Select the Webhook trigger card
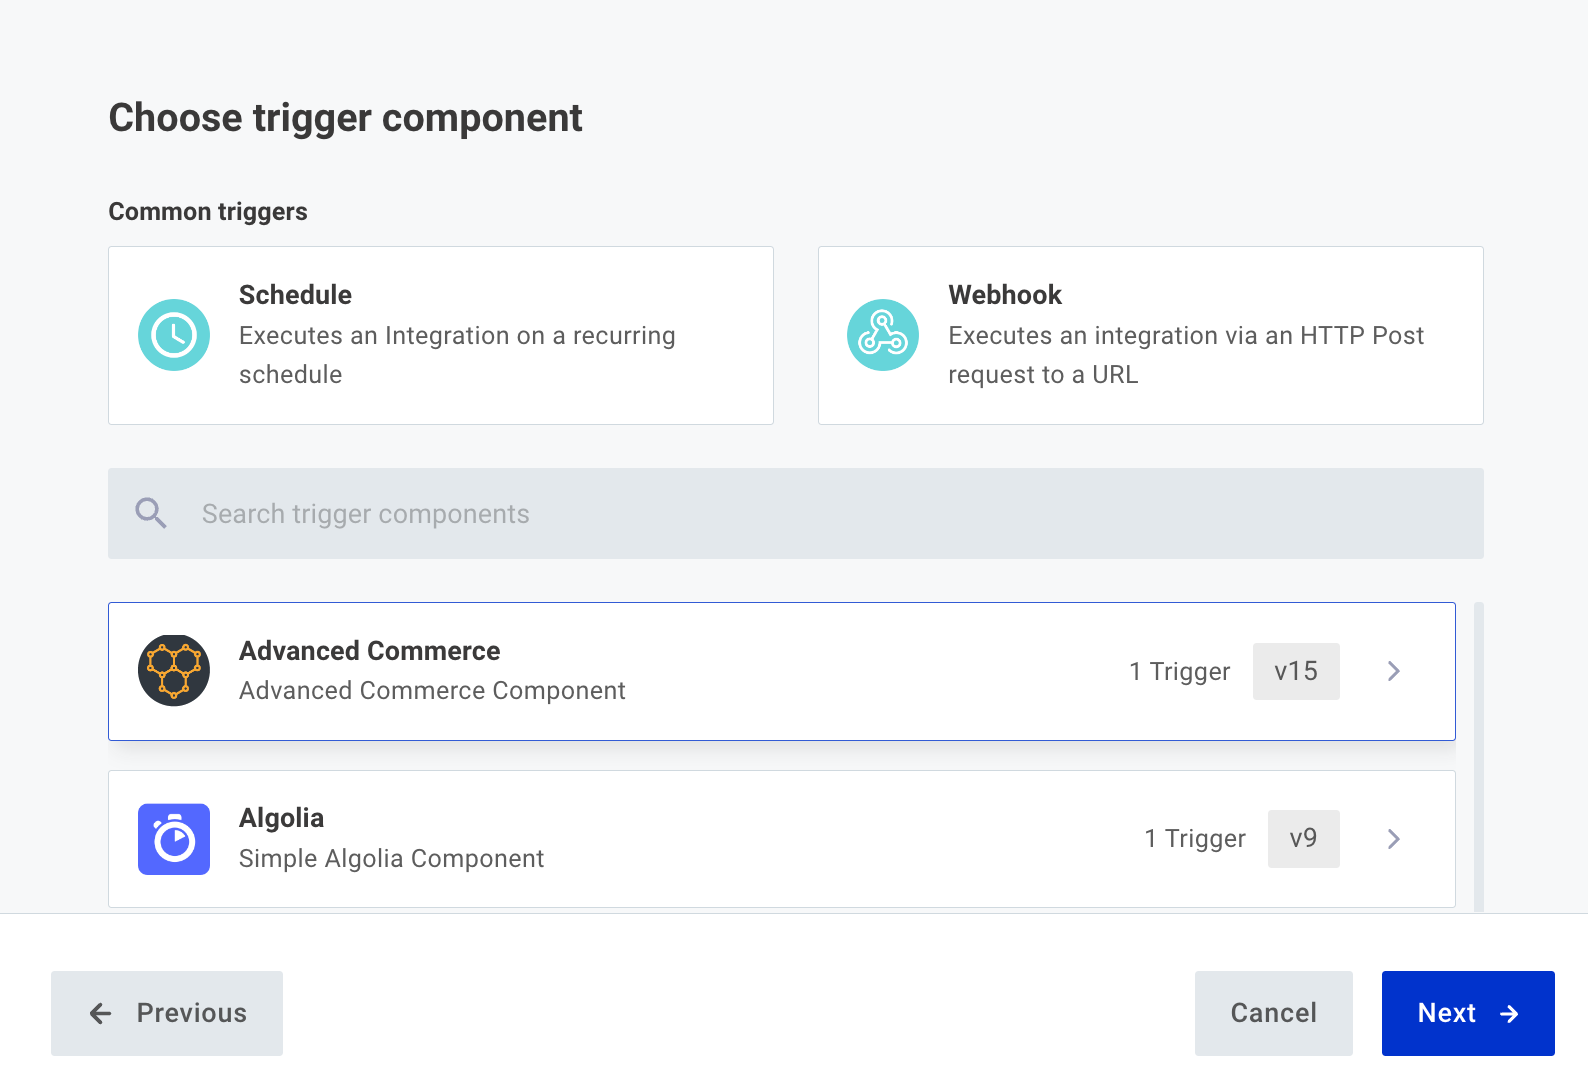The height and width of the screenshot is (1090, 1588). [x=1150, y=335]
